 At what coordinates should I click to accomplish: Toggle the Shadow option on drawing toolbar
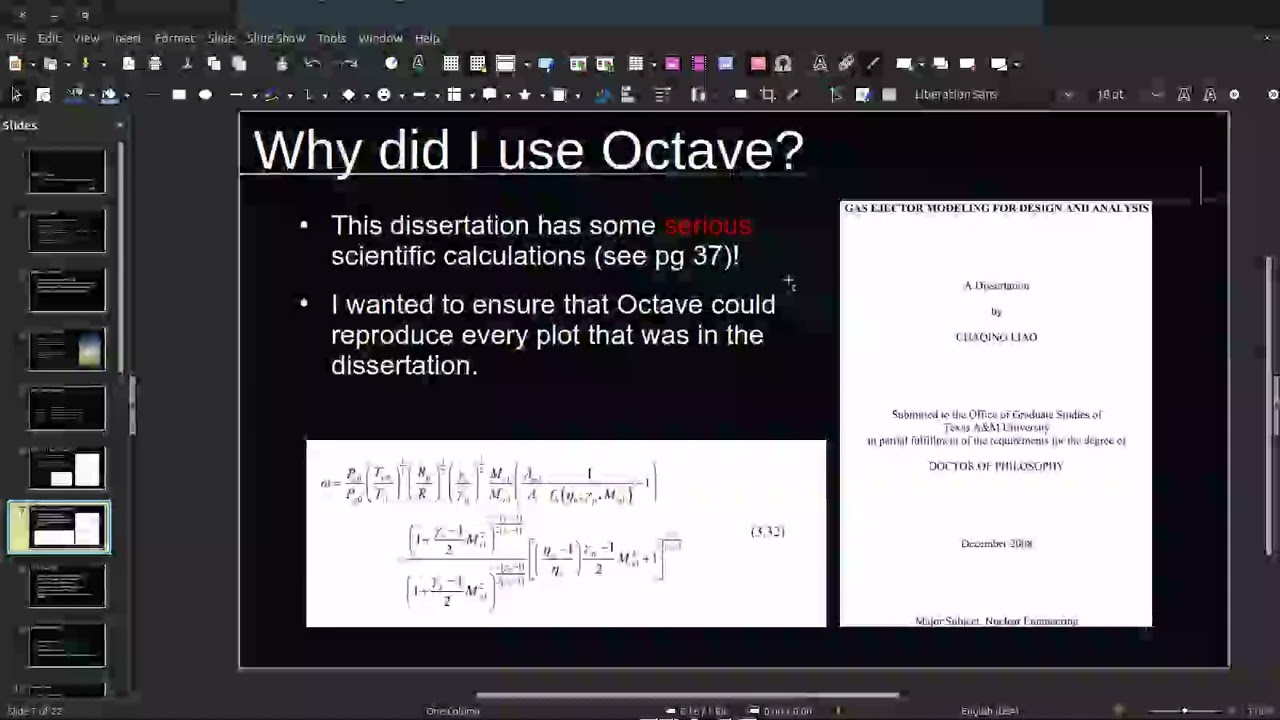(741, 94)
